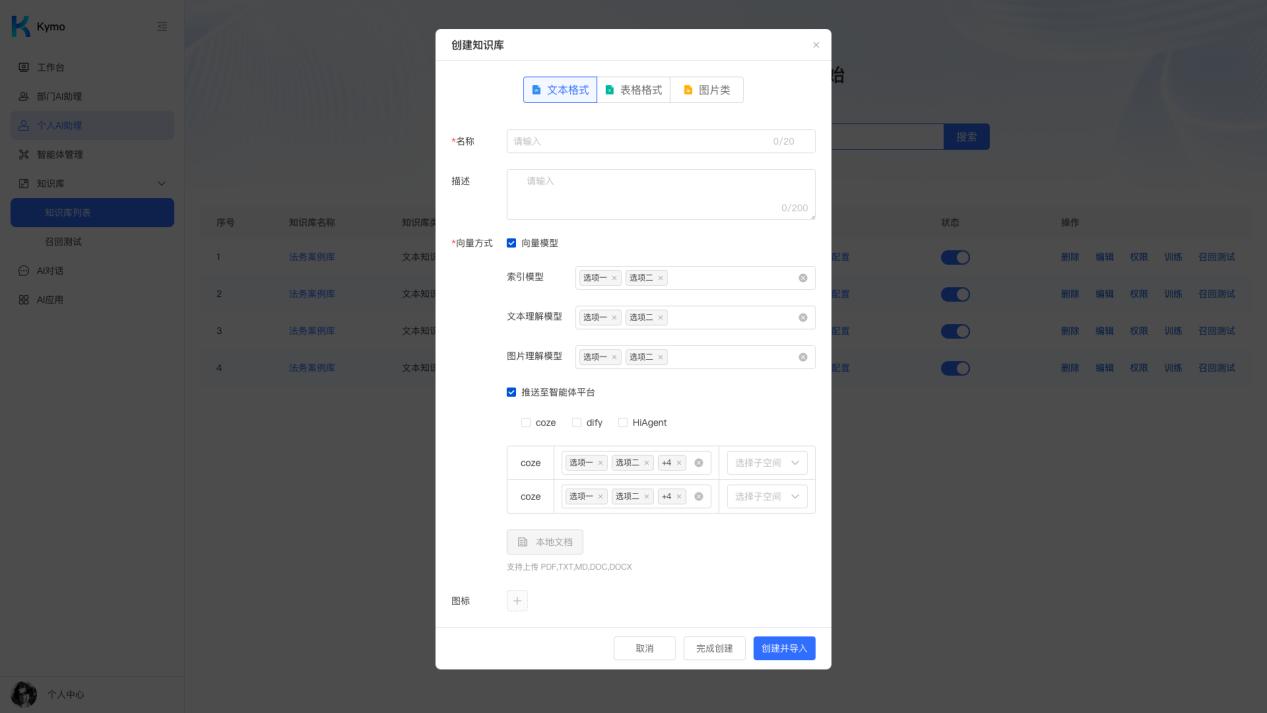Remove 选项二 tag from 图片理解模型
This screenshot has height=713, width=1267.
(660, 357)
